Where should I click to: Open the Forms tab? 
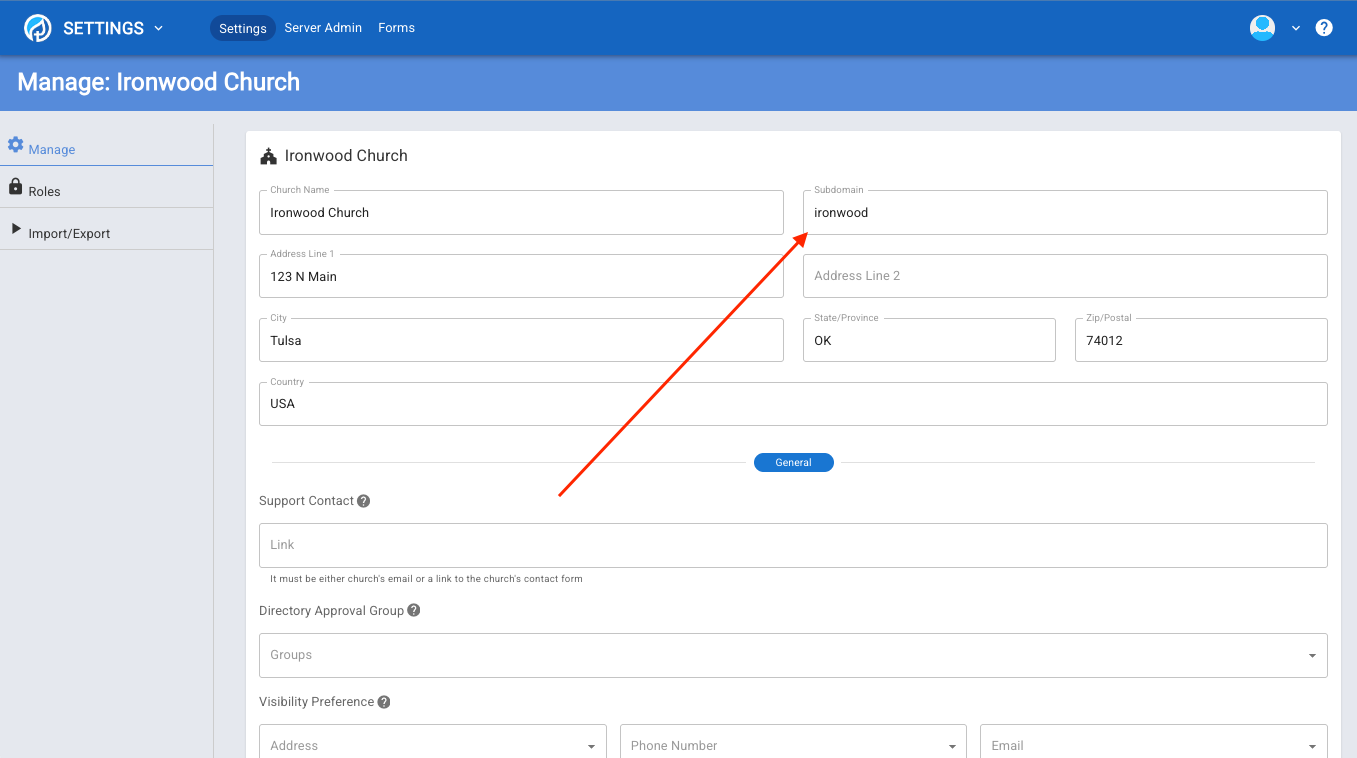[396, 28]
